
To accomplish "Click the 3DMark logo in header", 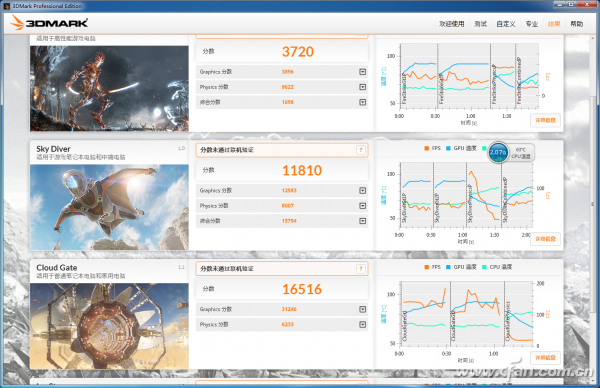I will coord(49,23).
